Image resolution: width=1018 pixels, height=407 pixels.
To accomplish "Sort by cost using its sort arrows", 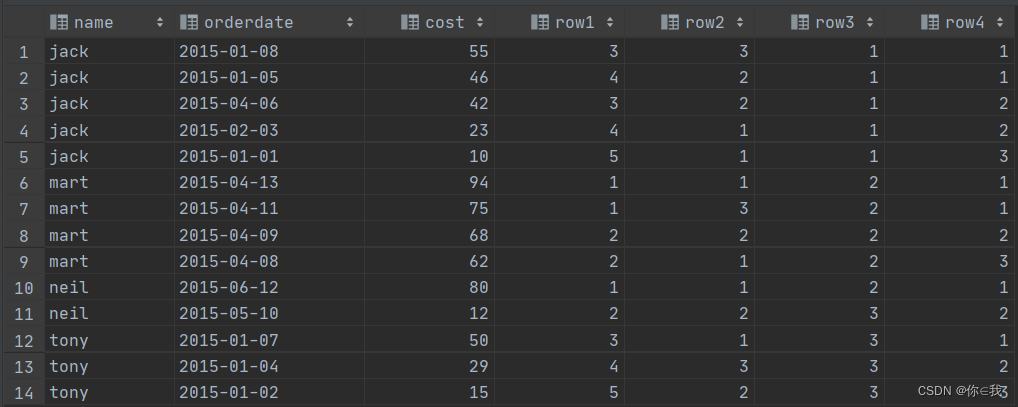I will pos(480,22).
